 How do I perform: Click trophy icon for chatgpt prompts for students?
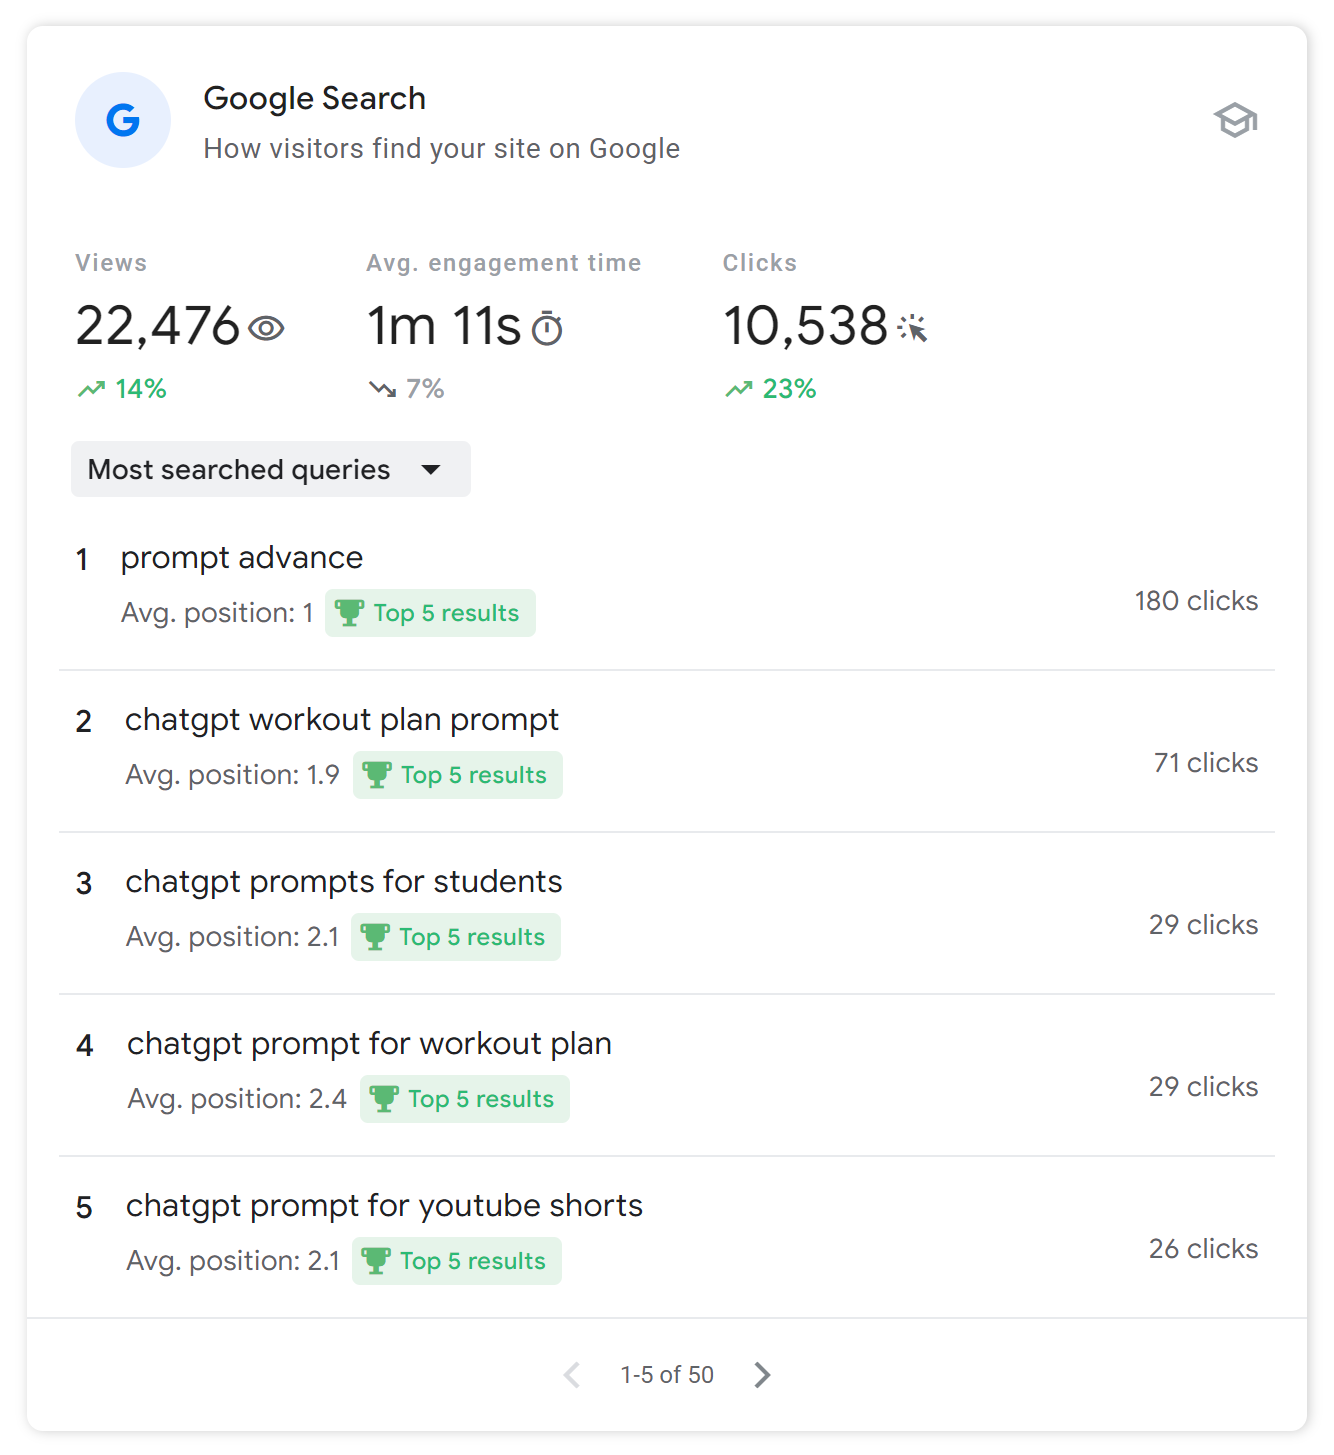pos(375,937)
